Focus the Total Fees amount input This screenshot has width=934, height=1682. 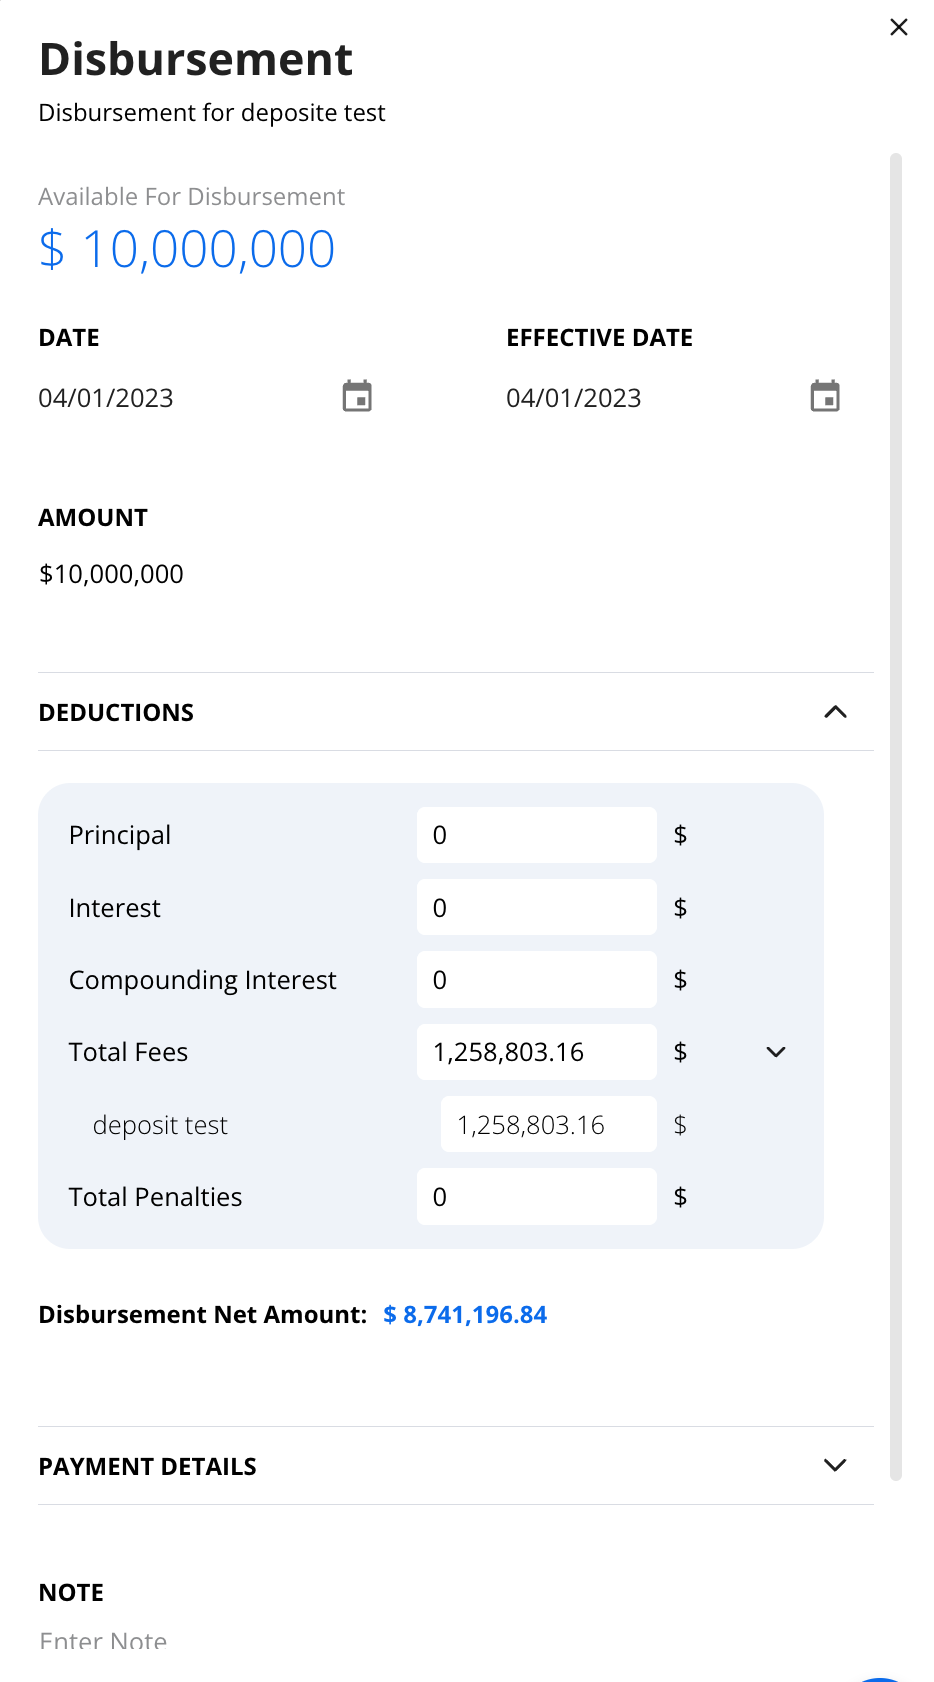click(x=536, y=1052)
